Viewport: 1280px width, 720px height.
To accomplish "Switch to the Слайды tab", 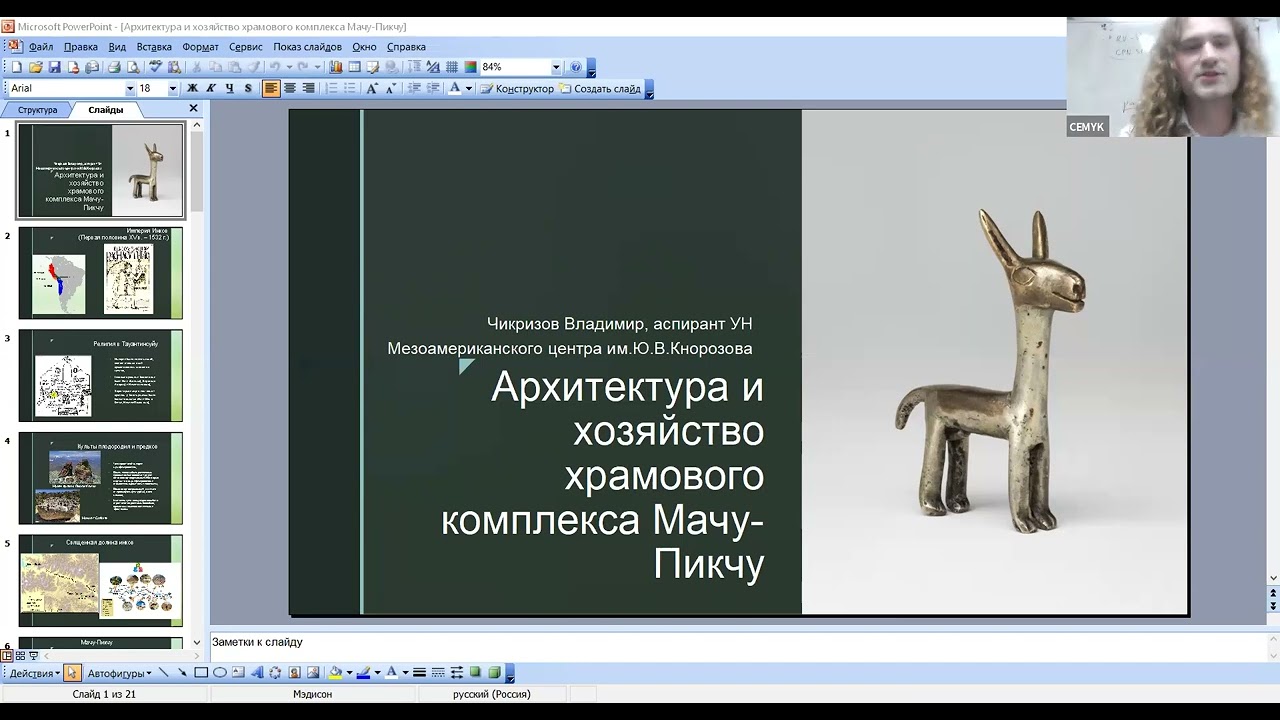I will coord(105,110).
